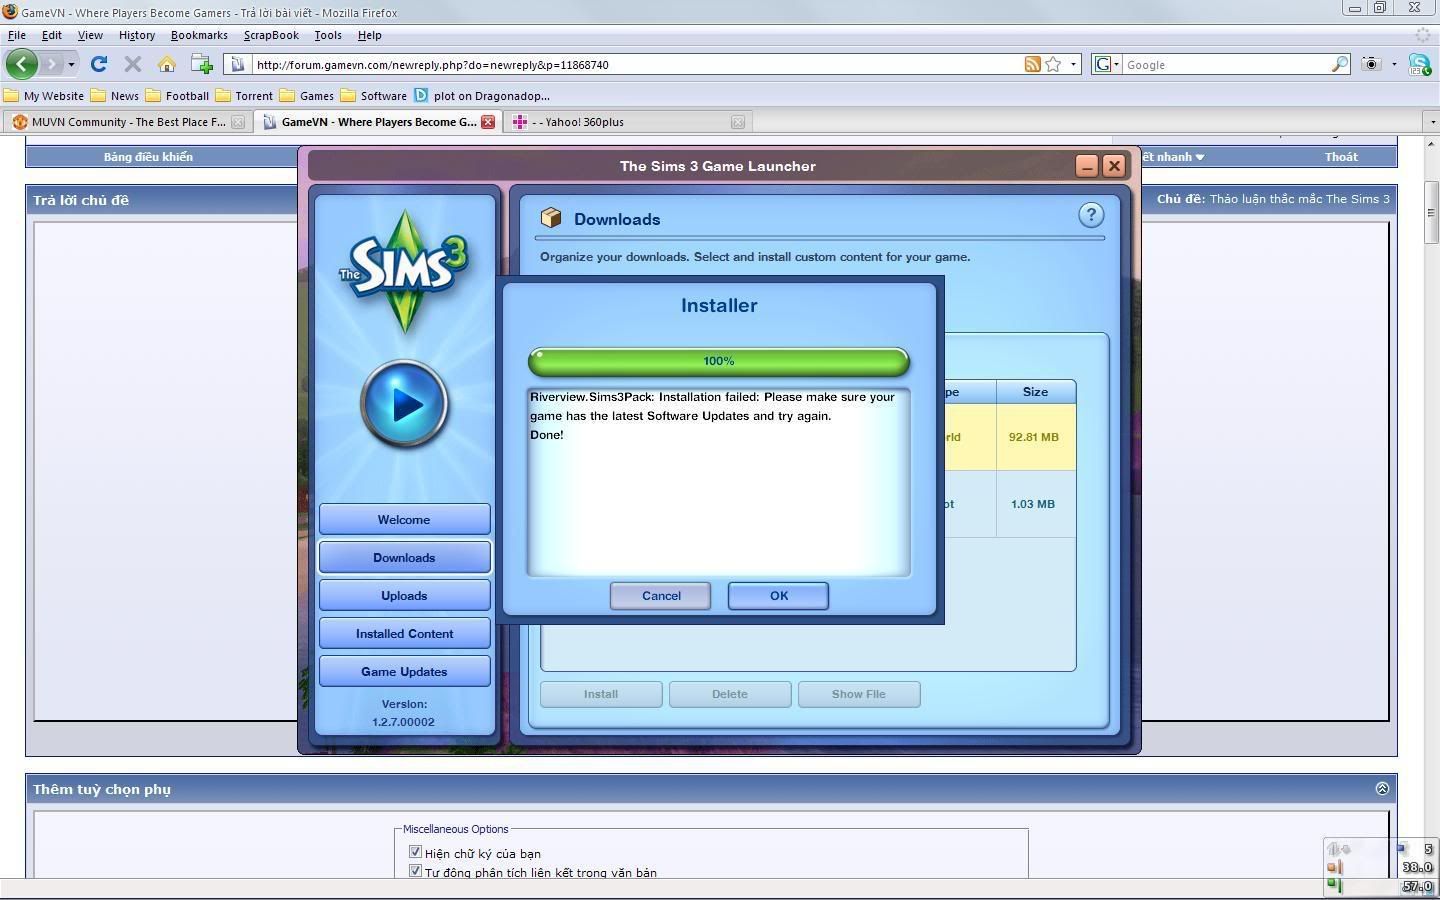Screen dimensions: 1440x900
Task: Click the Firefox Back navigation button
Action: click(21, 64)
